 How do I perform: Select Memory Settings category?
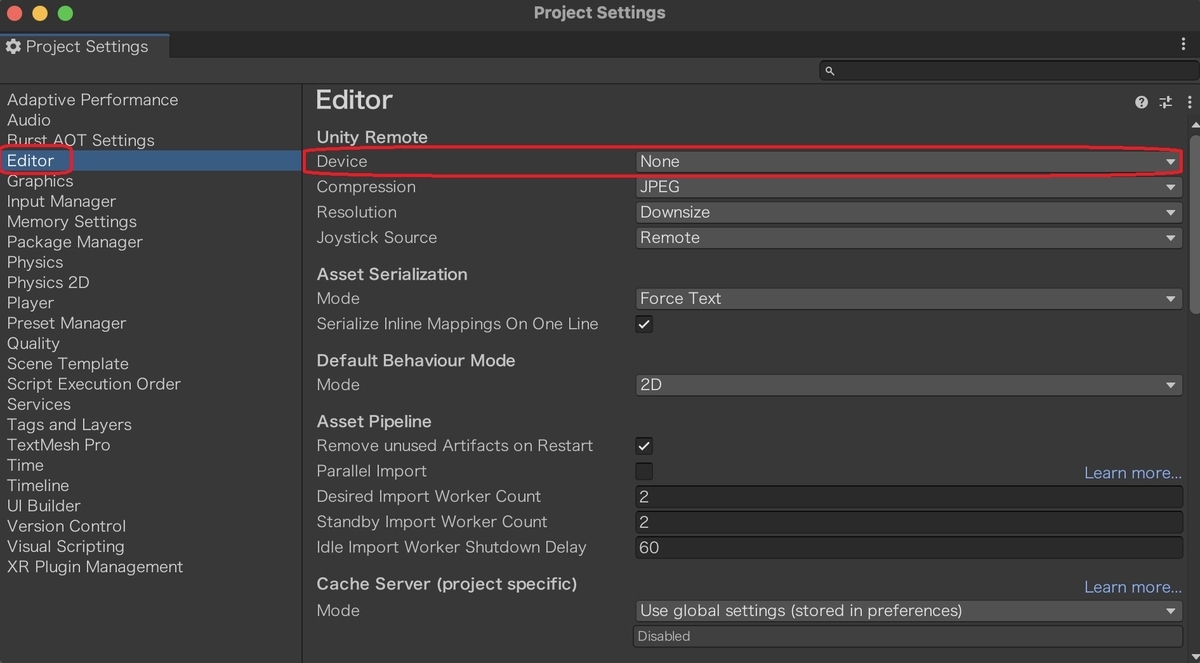coord(72,221)
